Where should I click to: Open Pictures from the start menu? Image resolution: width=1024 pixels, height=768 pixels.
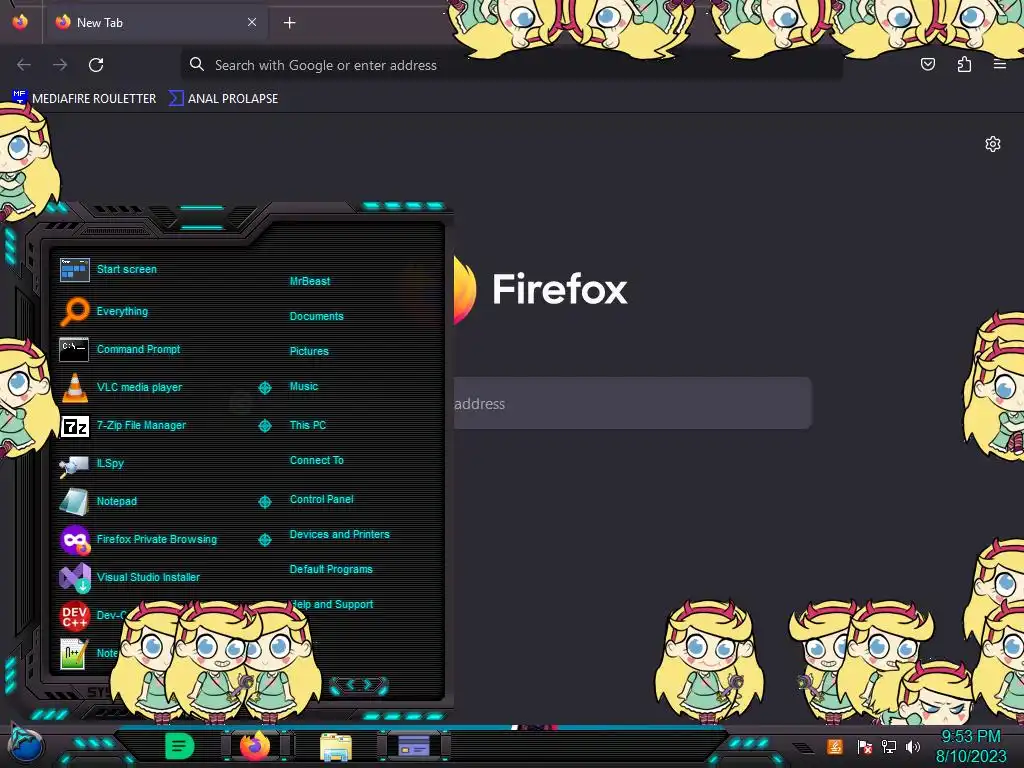pos(309,351)
